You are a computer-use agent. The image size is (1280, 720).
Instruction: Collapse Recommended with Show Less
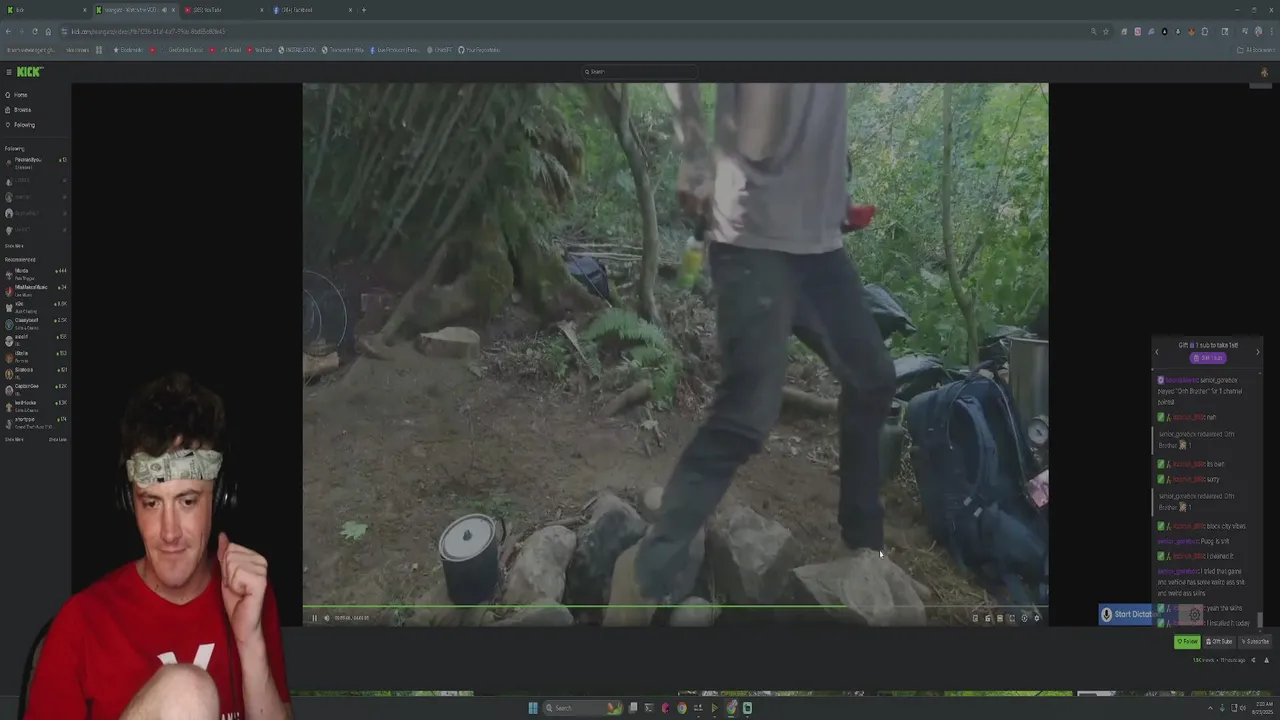pos(58,439)
